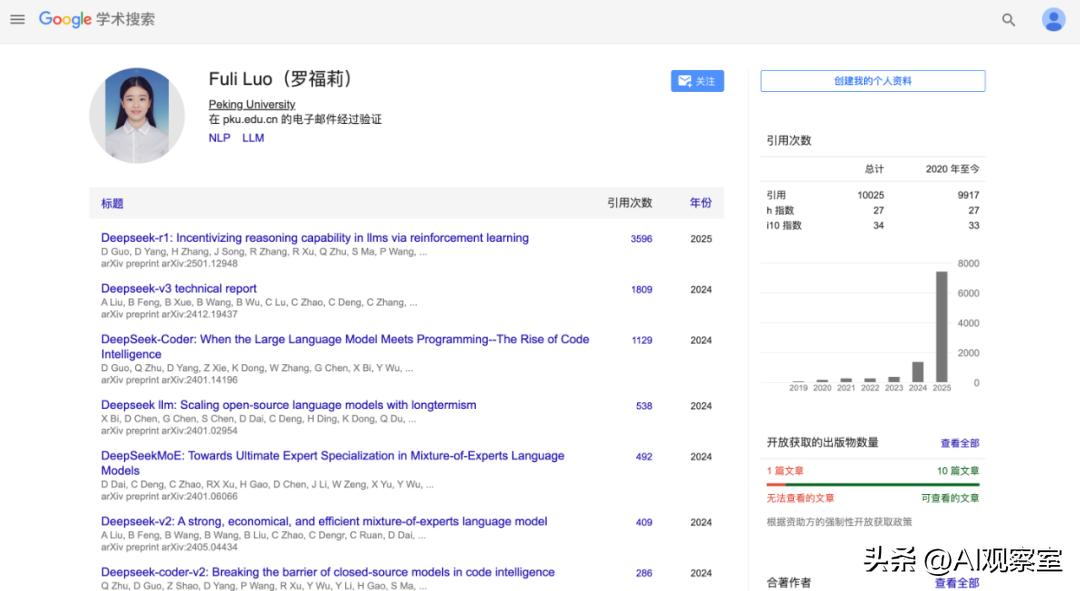Open the 无法查看的文章 category
Image resolution: width=1080 pixels, height=591 pixels.
(800, 497)
